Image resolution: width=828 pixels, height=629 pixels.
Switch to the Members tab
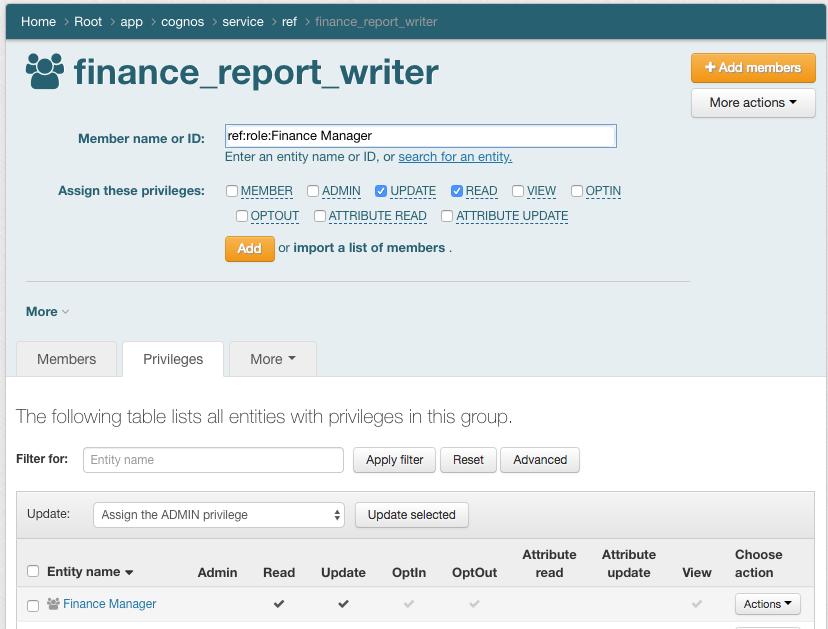pyautogui.click(x=67, y=359)
